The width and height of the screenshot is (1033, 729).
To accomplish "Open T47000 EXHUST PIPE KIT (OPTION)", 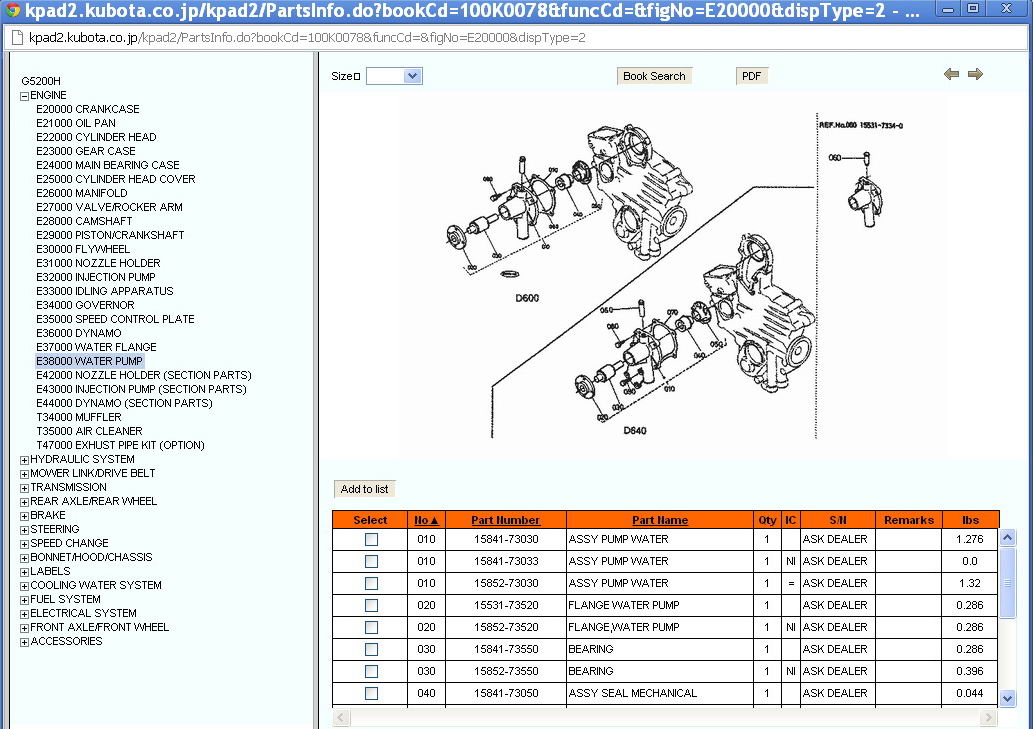I will [x=120, y=445].
